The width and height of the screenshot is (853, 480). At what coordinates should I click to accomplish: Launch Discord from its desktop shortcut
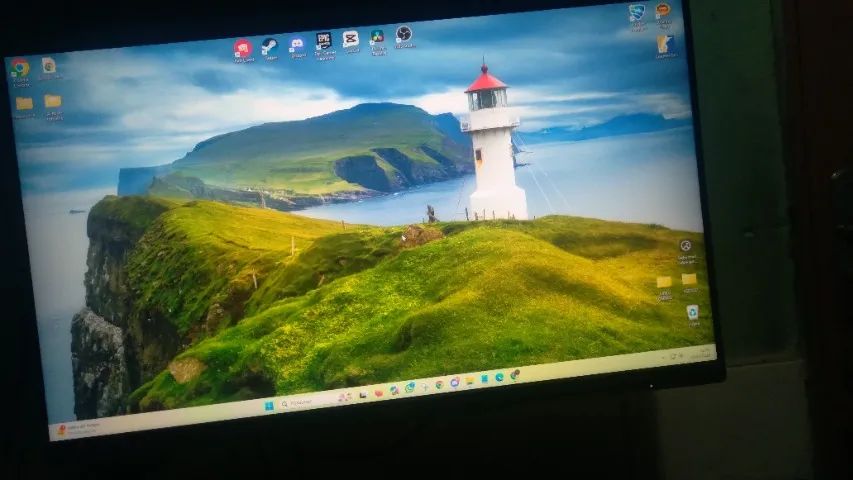tap(297, 44)
